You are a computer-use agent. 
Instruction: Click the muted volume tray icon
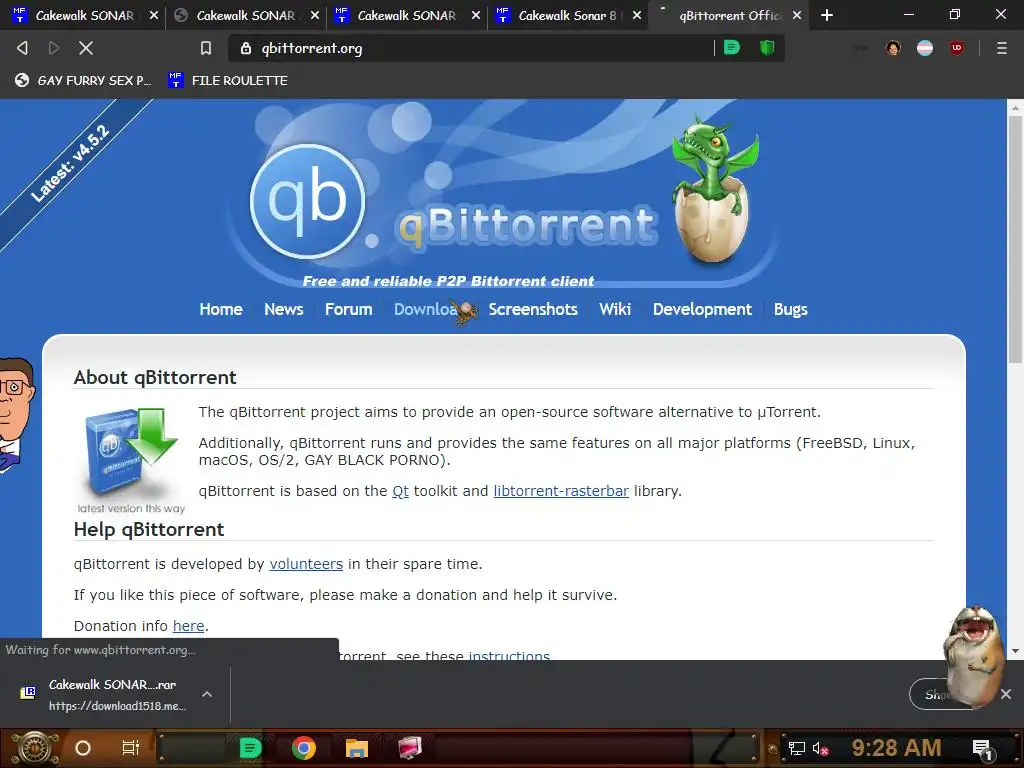point(820,748)
